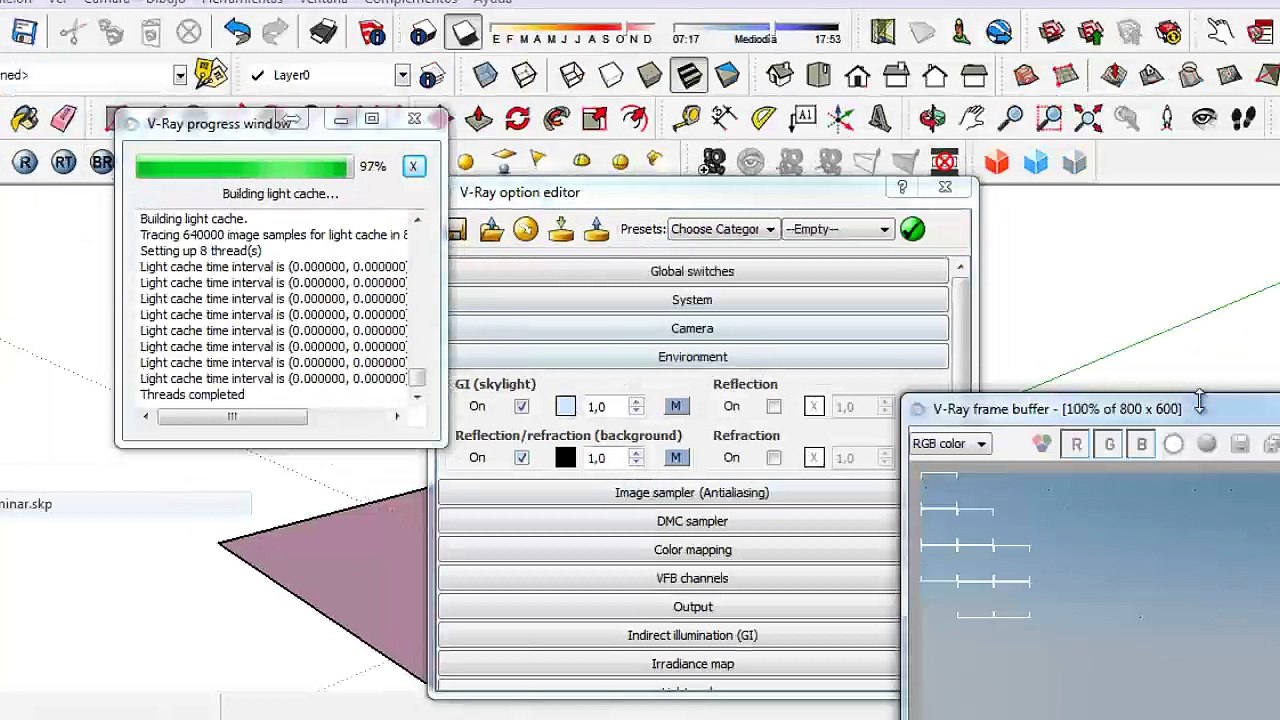Viewport: 1280px width, 720px height.
Task: Open background texture map M button
Action: 676,458
